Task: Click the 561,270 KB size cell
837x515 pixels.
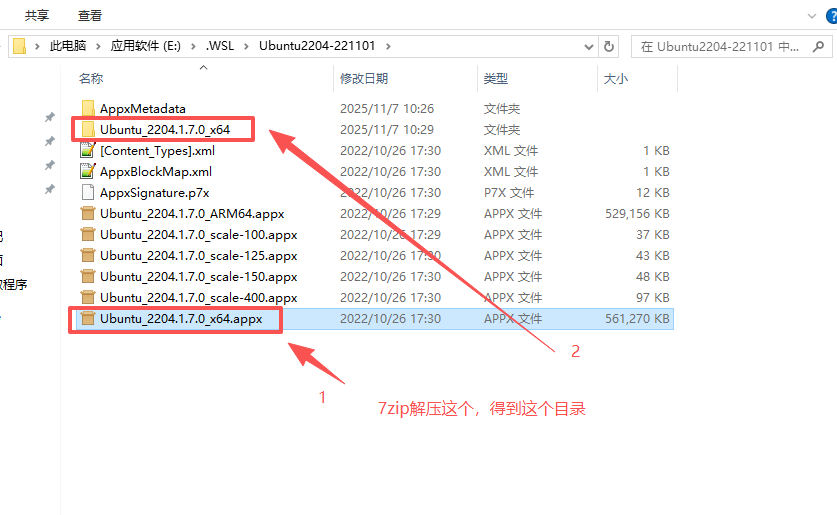Action: tap(637, 319)
